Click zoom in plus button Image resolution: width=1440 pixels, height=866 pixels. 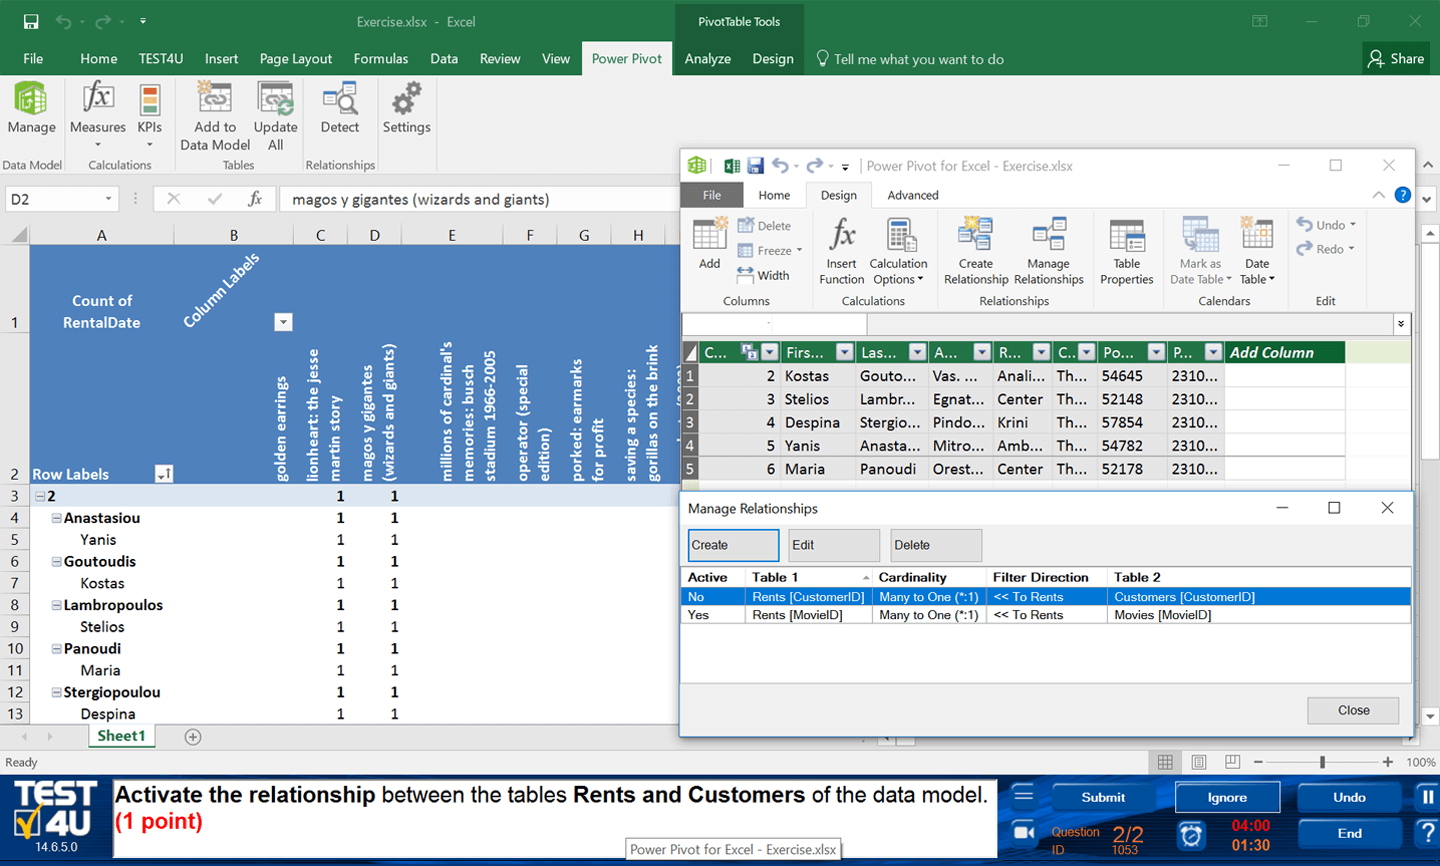pos(1388,762)
